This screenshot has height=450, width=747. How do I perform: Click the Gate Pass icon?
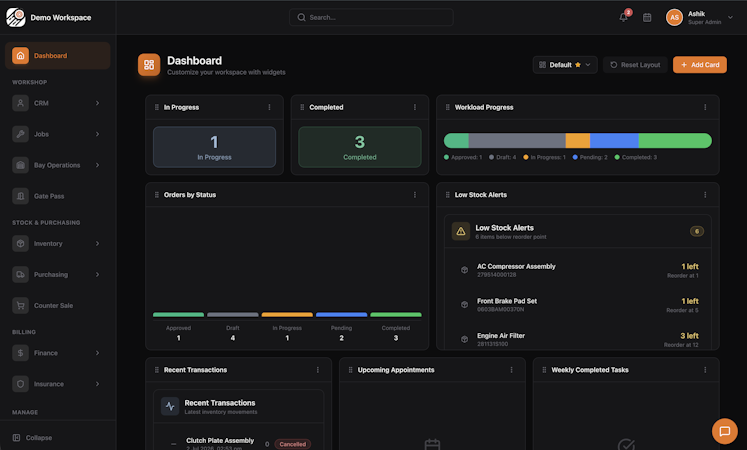coord(20,196)
